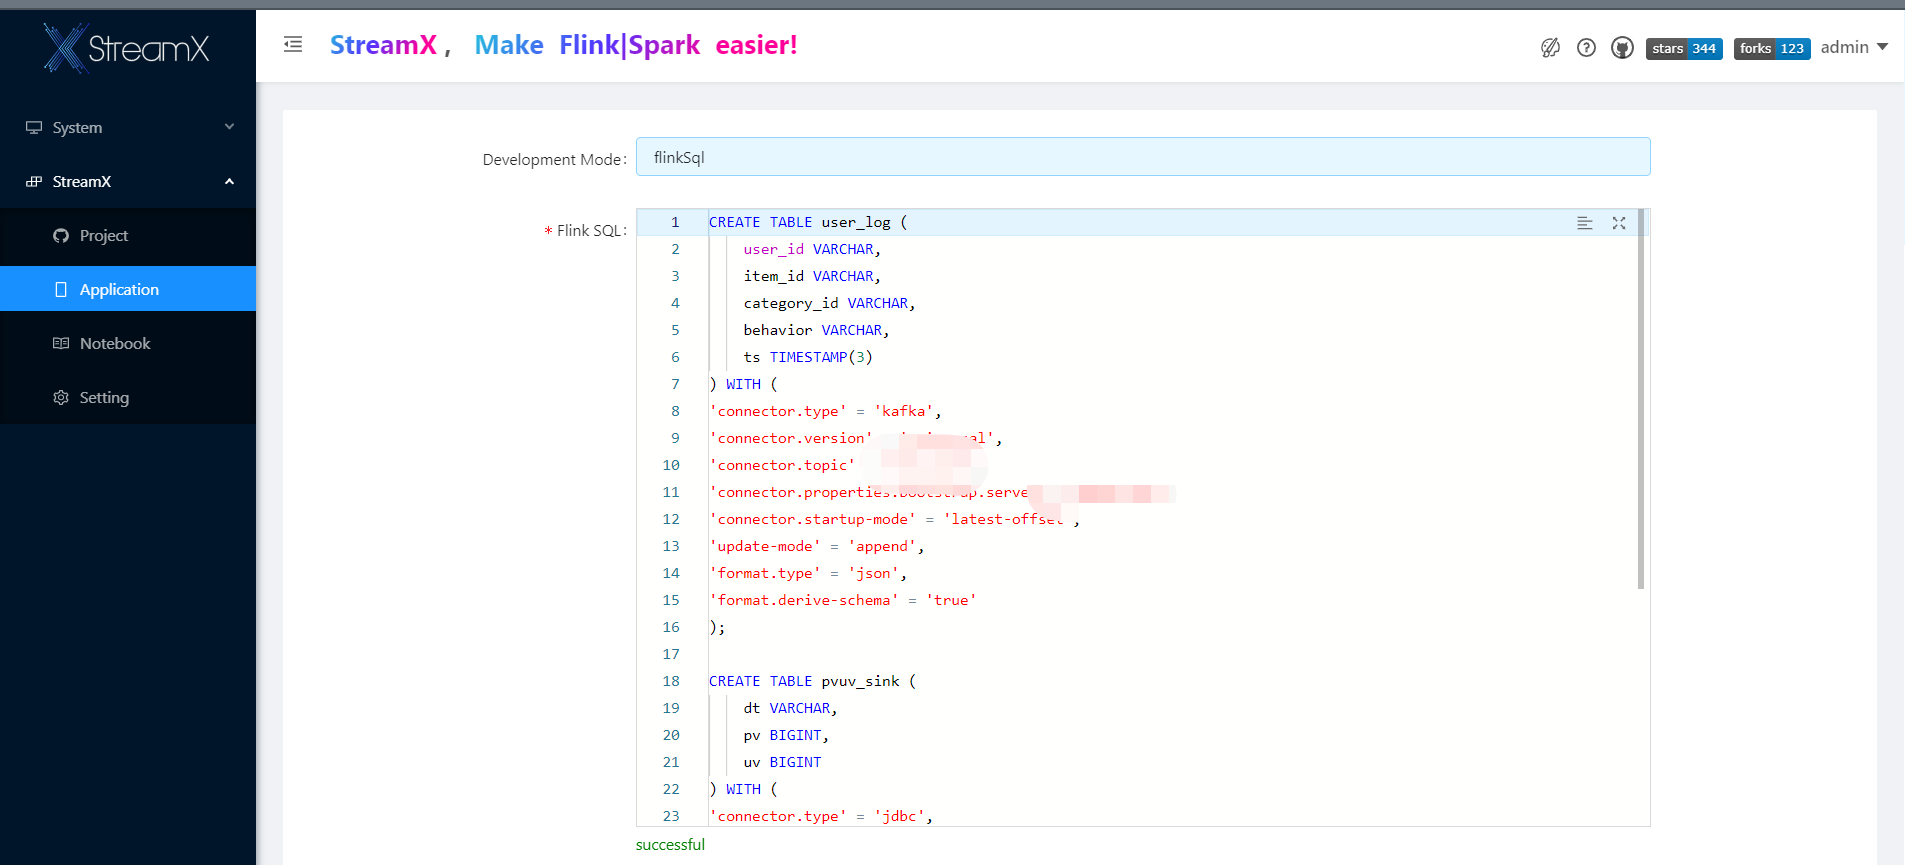
Task: Open the admin user dropdown
Action: coord(1854,47)
